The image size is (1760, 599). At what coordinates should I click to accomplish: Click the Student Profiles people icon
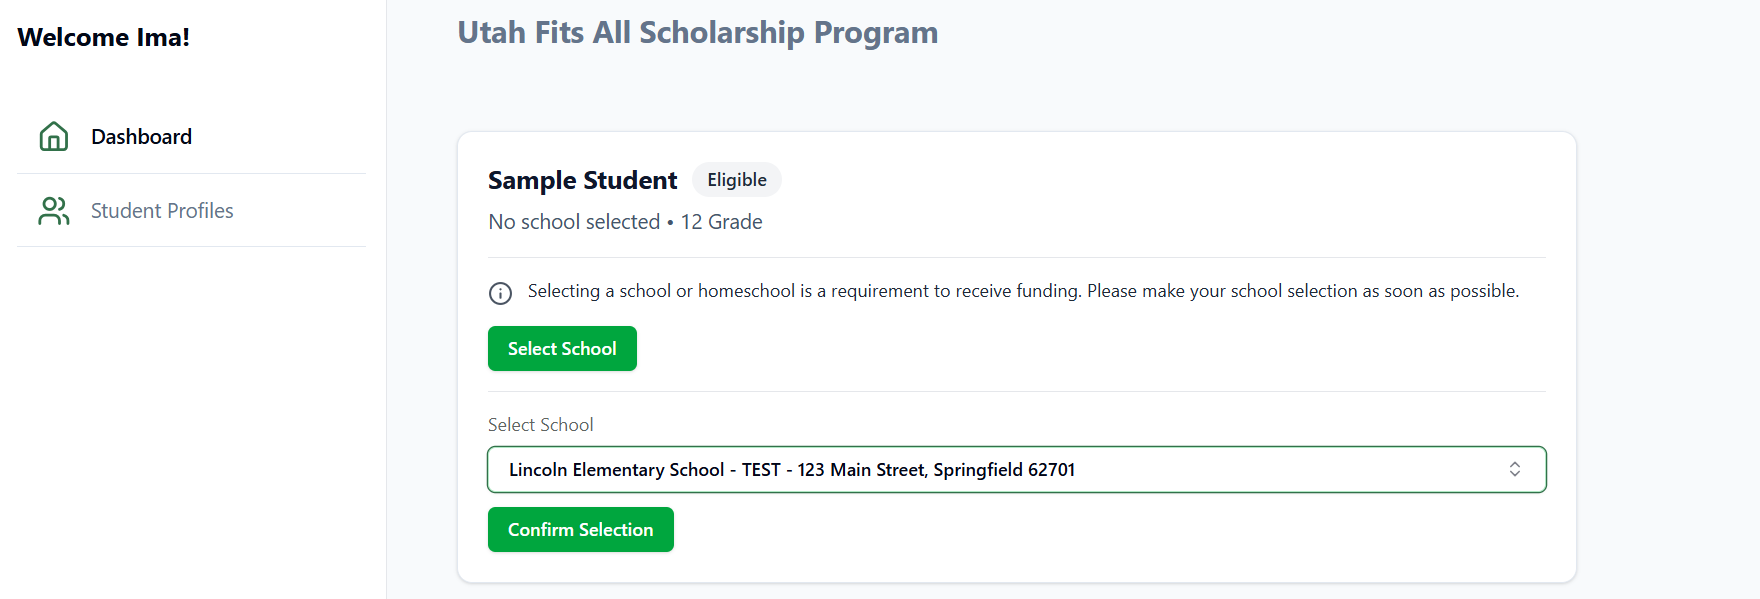point(54,210)
